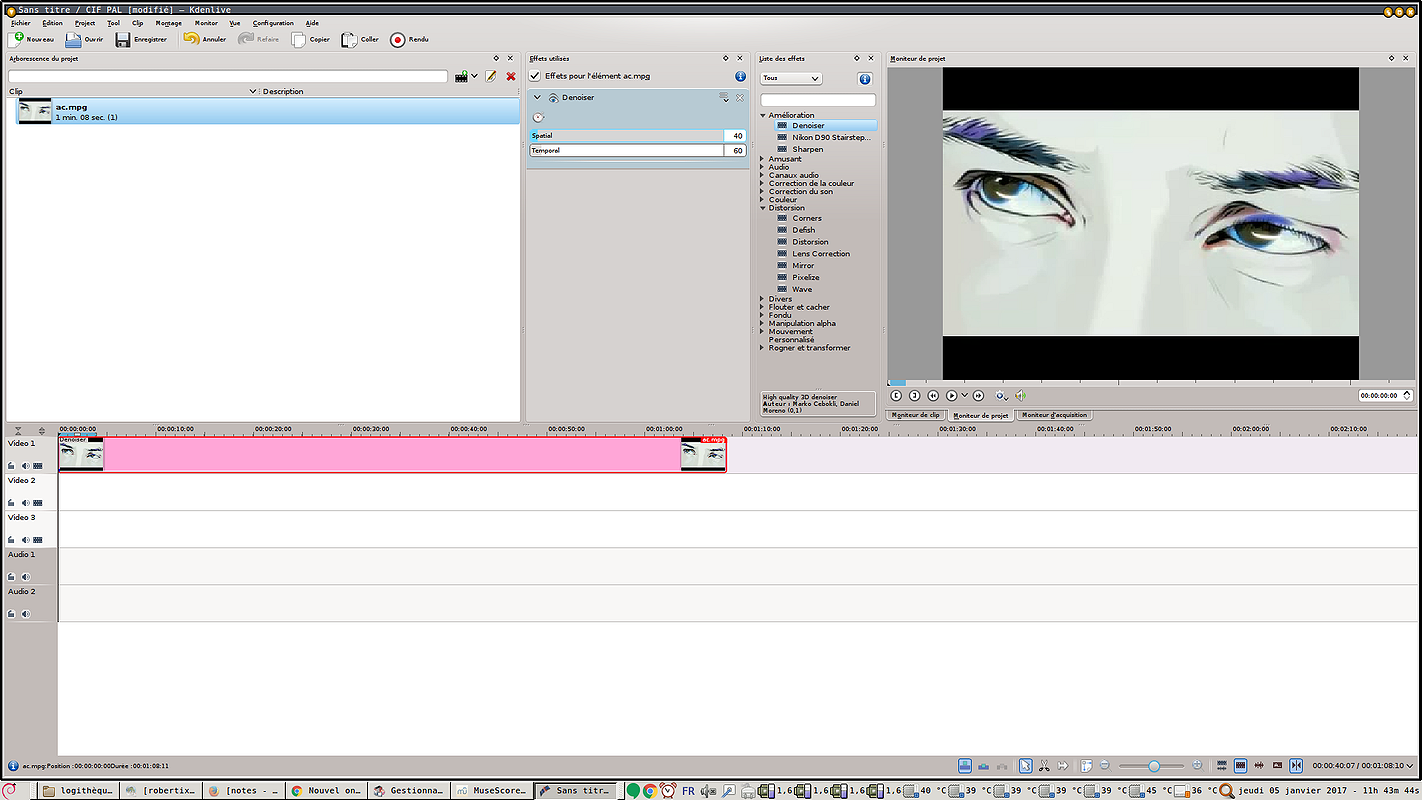Switch to Moniteur d'acquisition tab

point(1055,415)
